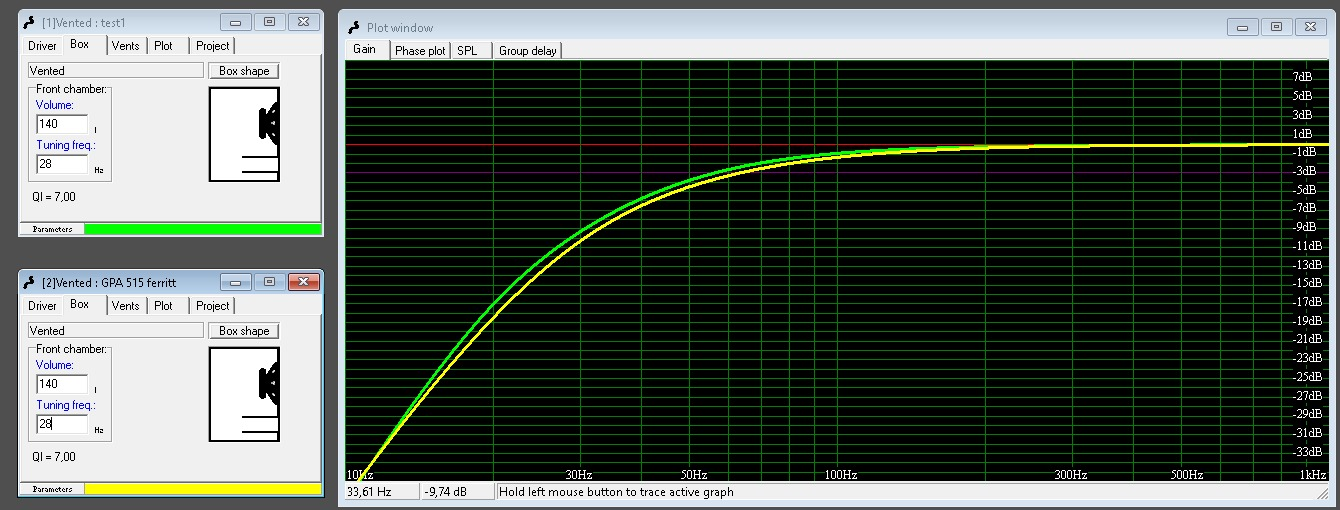Switch to Group delay tab
1340x510 pixels.
click(x=528, y=51)
